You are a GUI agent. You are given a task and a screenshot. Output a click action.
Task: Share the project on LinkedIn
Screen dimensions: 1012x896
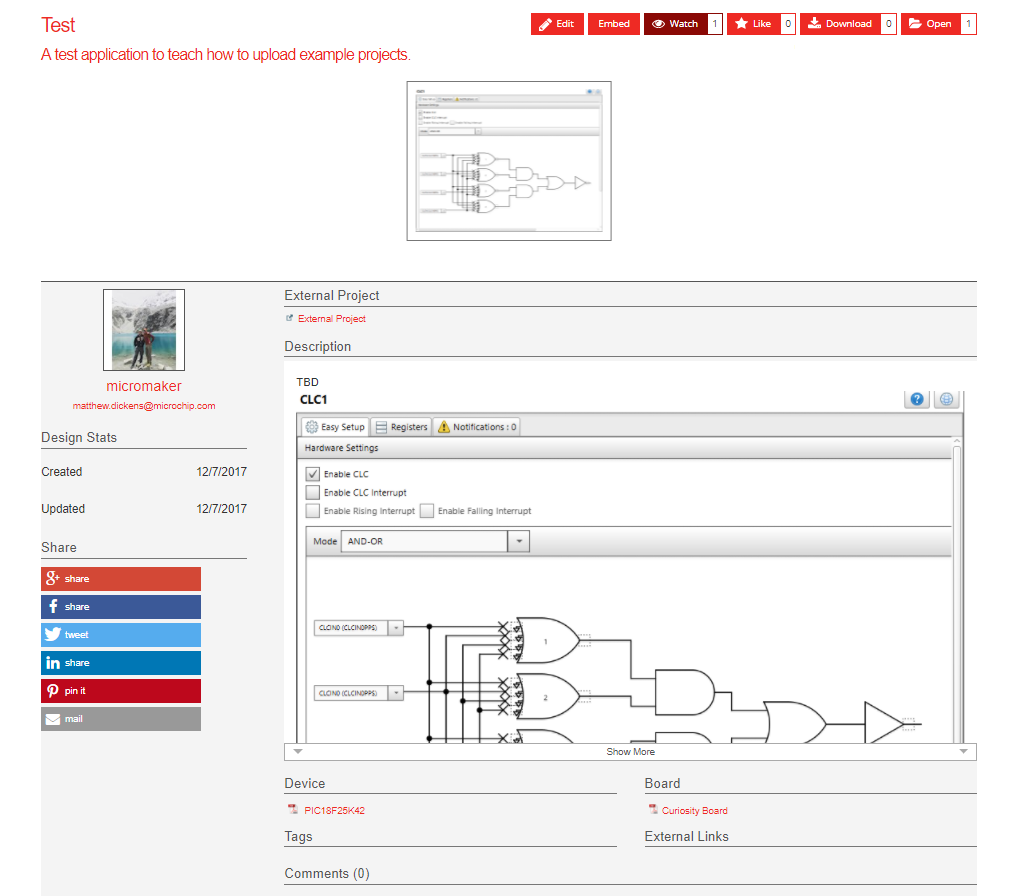(x=120, y=663)
